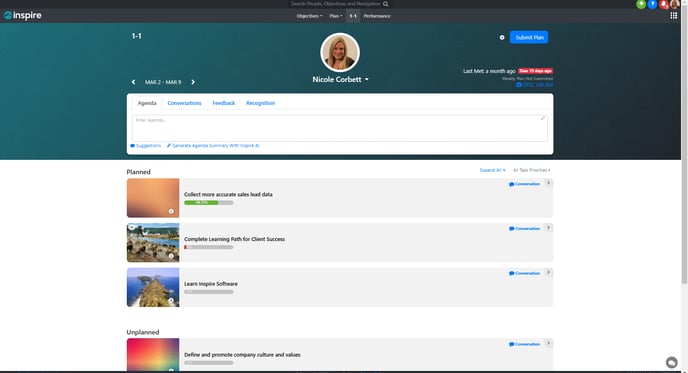Click the green add button icon
The width and height of the screenshot is (688, 373).
(641, 4)
